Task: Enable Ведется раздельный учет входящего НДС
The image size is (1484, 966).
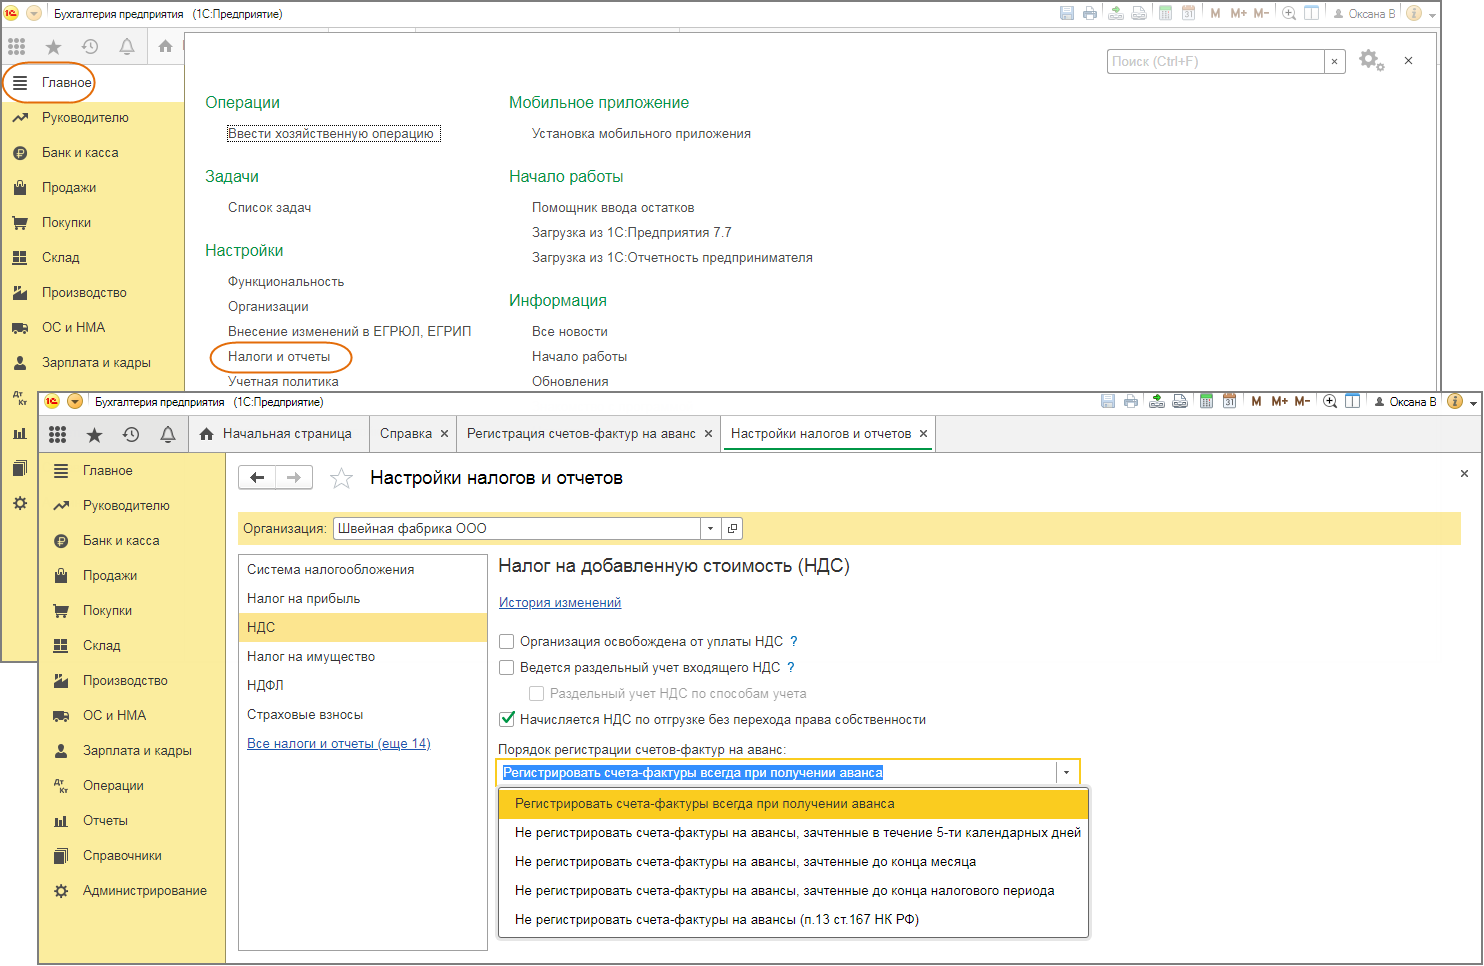Action: point(507,668)
